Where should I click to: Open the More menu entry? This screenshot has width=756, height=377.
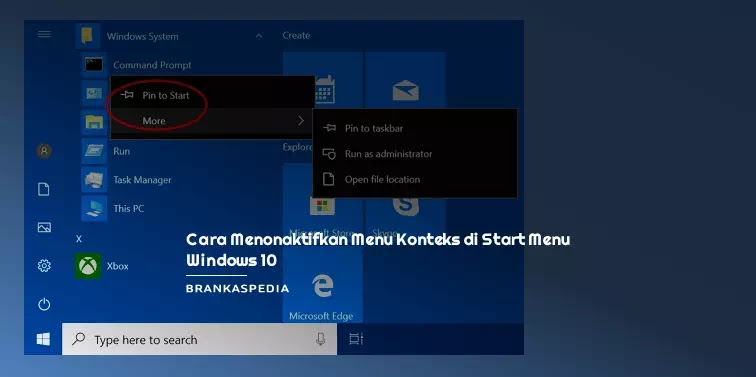(x=213, y=121)
